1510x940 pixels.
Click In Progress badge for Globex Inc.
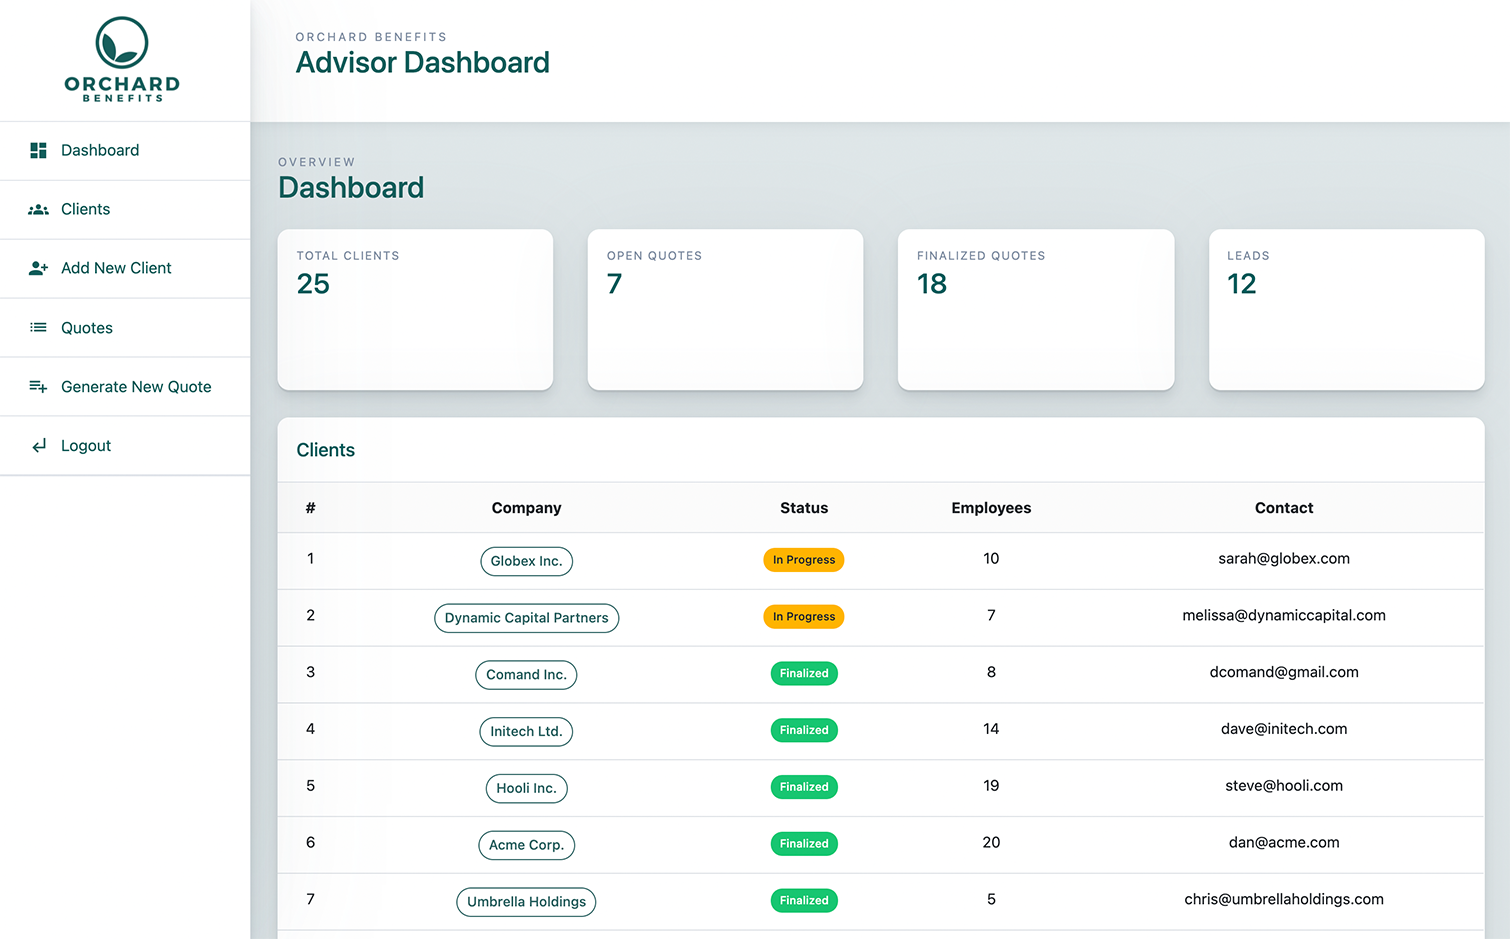803,560
